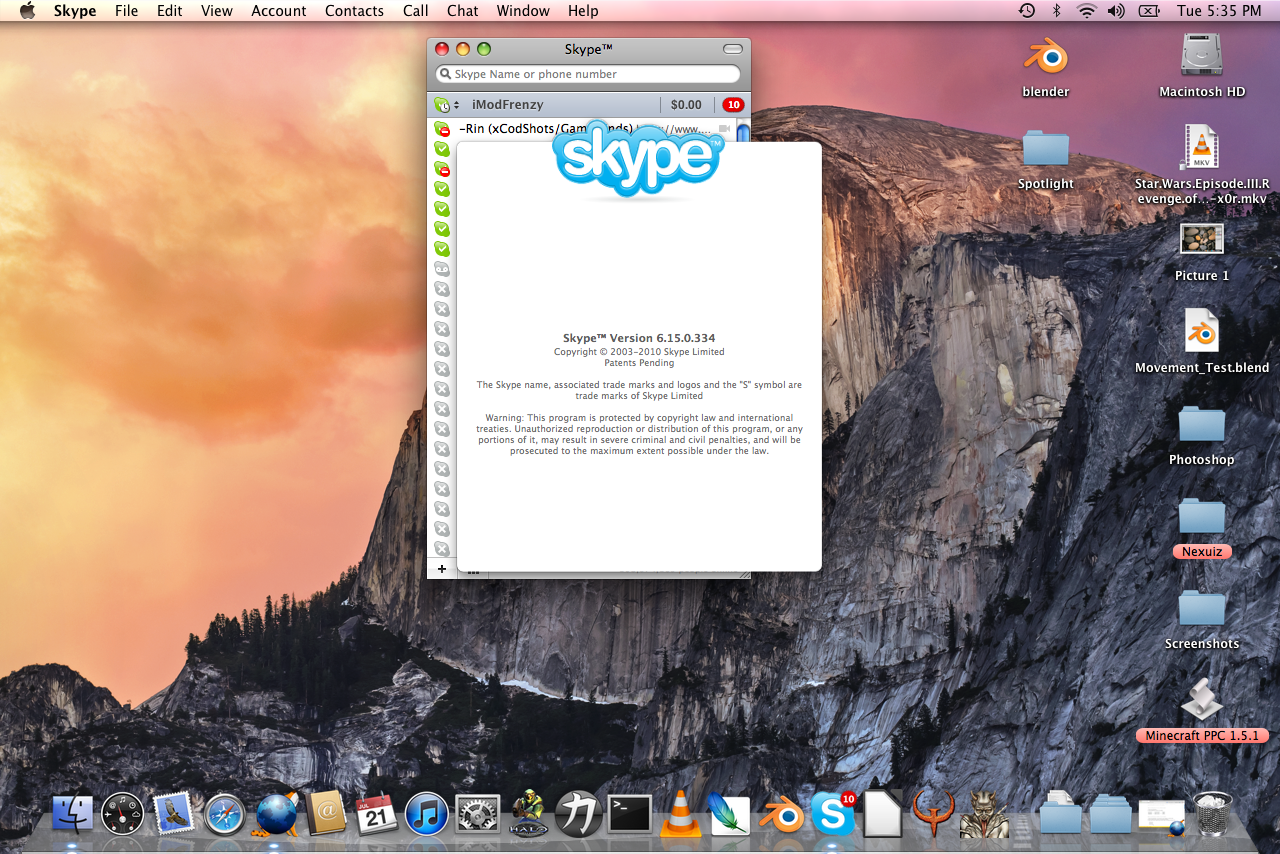Open the blank white document app in Dock
The height and width of the screenshot is (854, 1280).
pyautogui.click(x=884, y=813)
